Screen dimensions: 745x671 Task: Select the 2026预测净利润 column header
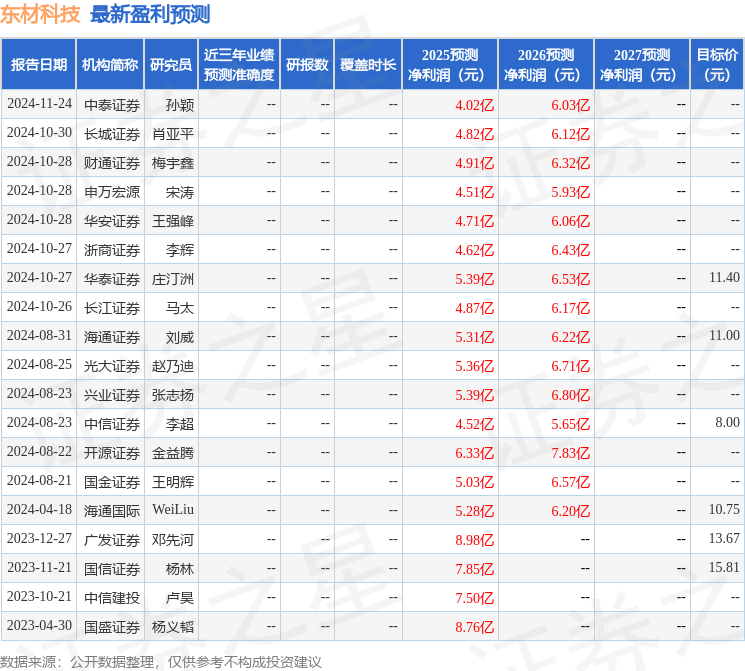point(546,65)
